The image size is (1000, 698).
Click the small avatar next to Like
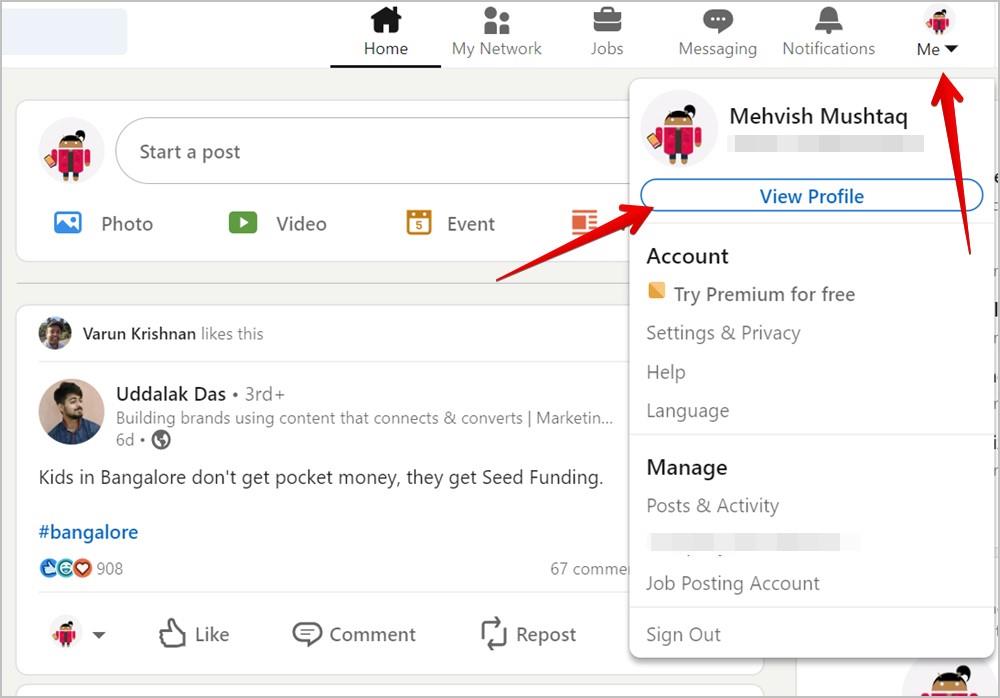(x=65, y=633)
